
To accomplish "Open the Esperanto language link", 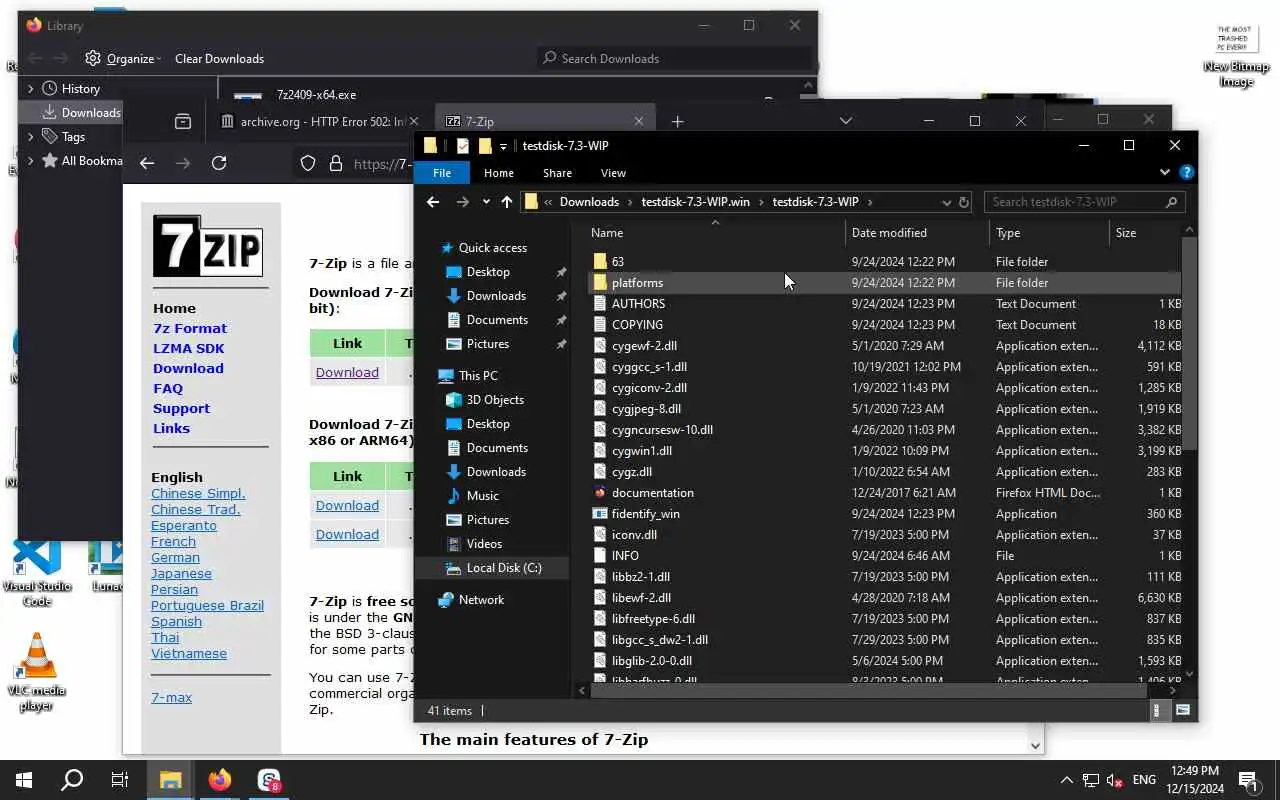I will coord(183,526).
